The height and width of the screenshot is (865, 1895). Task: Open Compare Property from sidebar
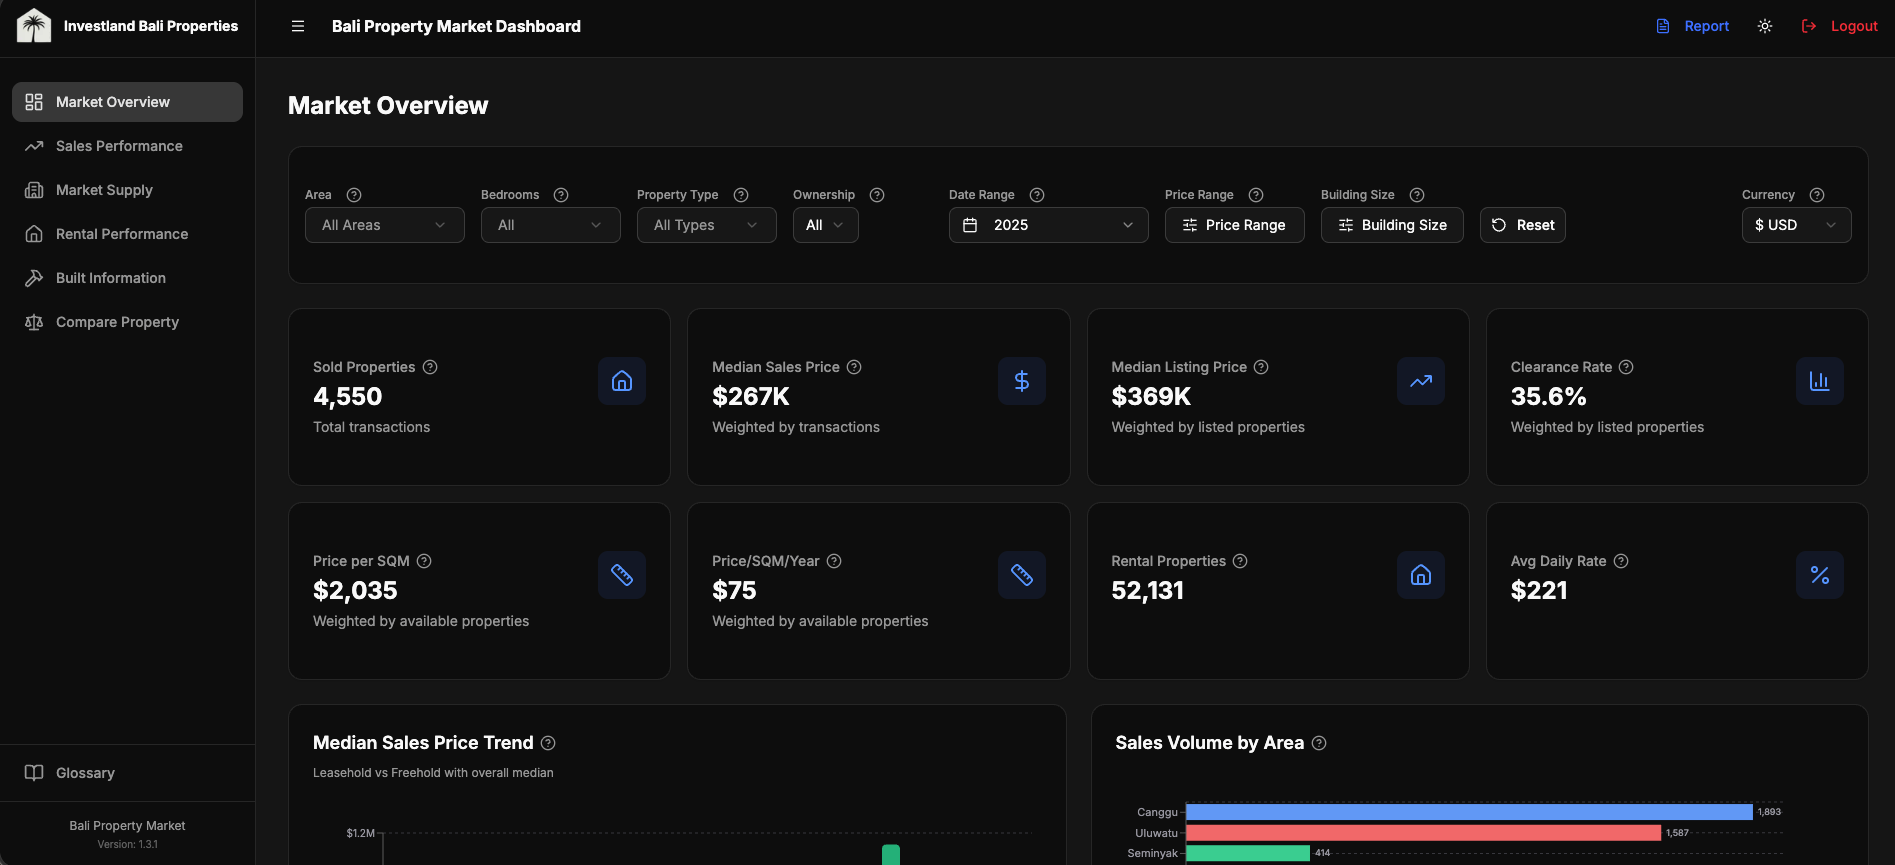click(x=117, y=322)
